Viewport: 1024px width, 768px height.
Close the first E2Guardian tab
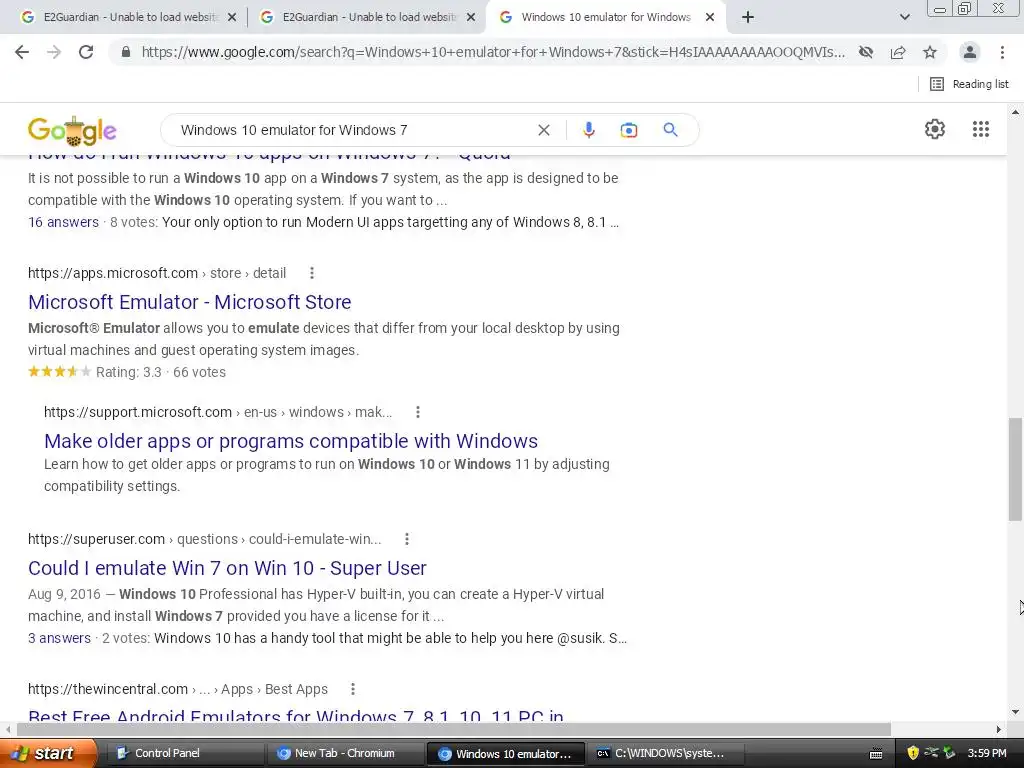[231, 18]
